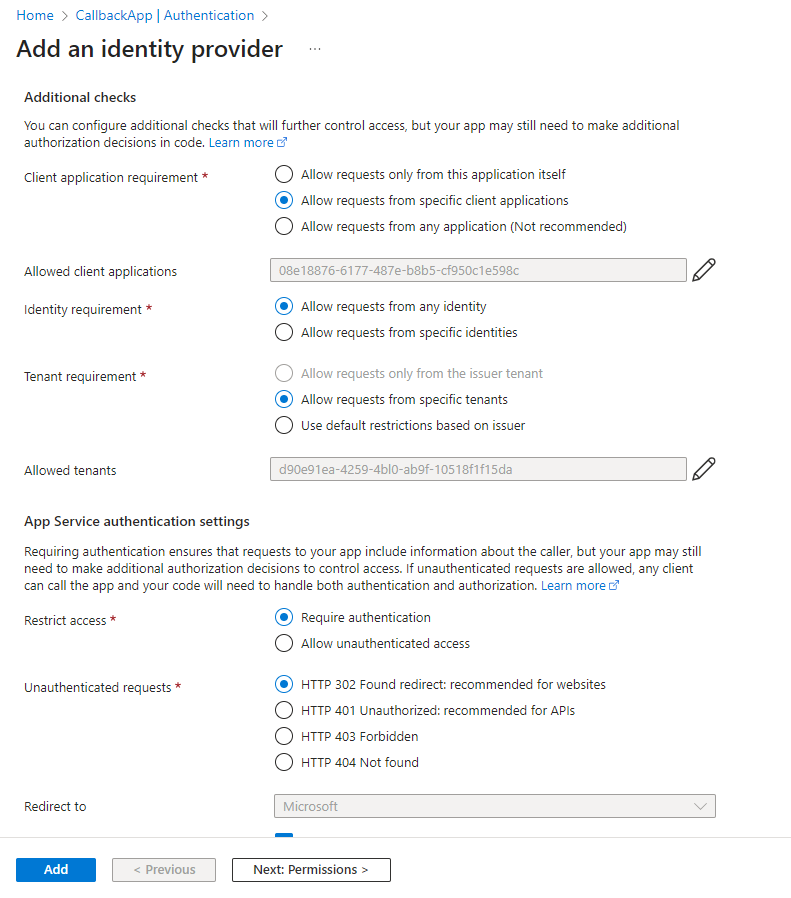Click the Allowed tenants ID field
This screenshot has height=898, width=791.
pos(478,469)
